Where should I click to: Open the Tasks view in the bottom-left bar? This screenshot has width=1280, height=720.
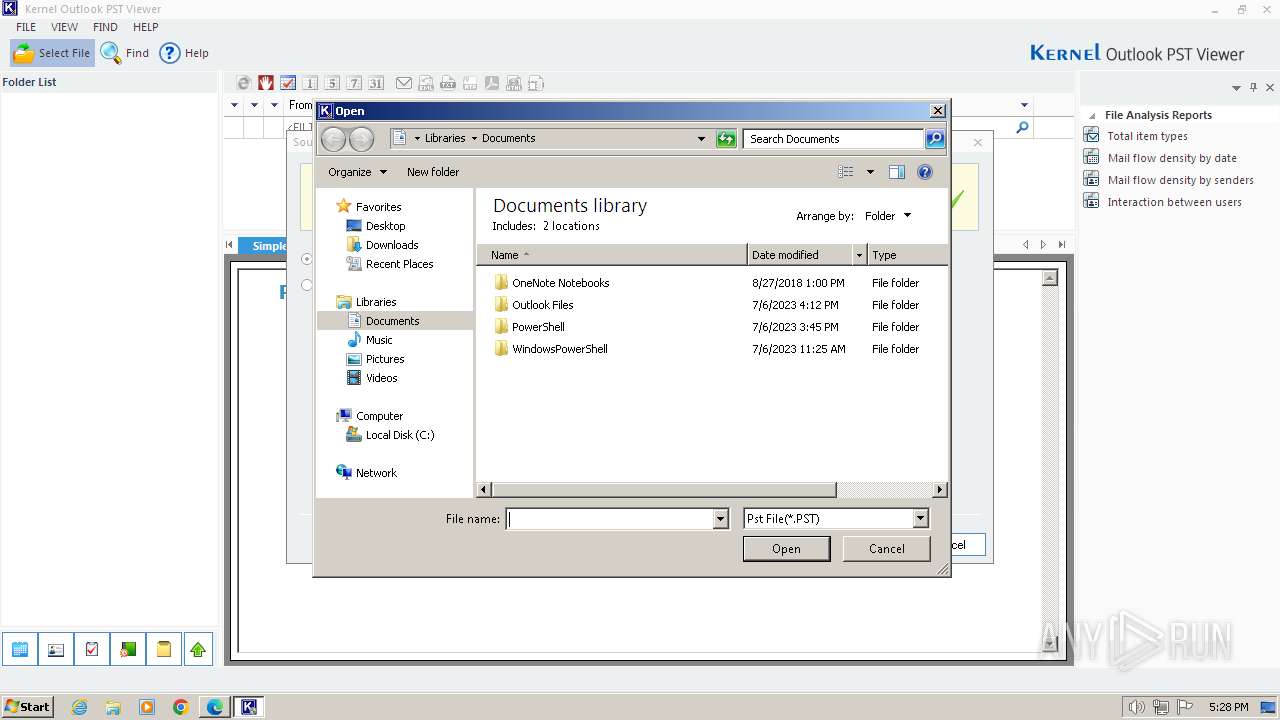[x=92, y=649]
